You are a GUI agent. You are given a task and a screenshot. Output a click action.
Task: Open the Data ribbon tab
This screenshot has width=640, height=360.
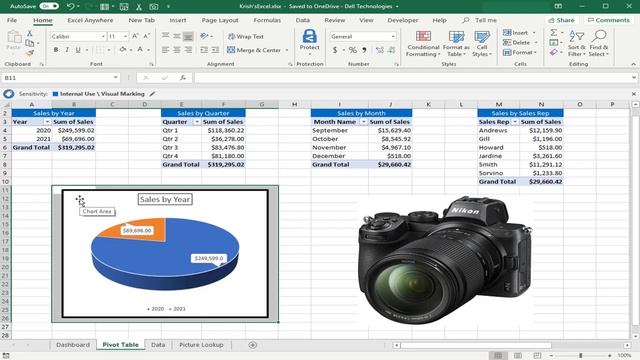click(x=302, y=20)
